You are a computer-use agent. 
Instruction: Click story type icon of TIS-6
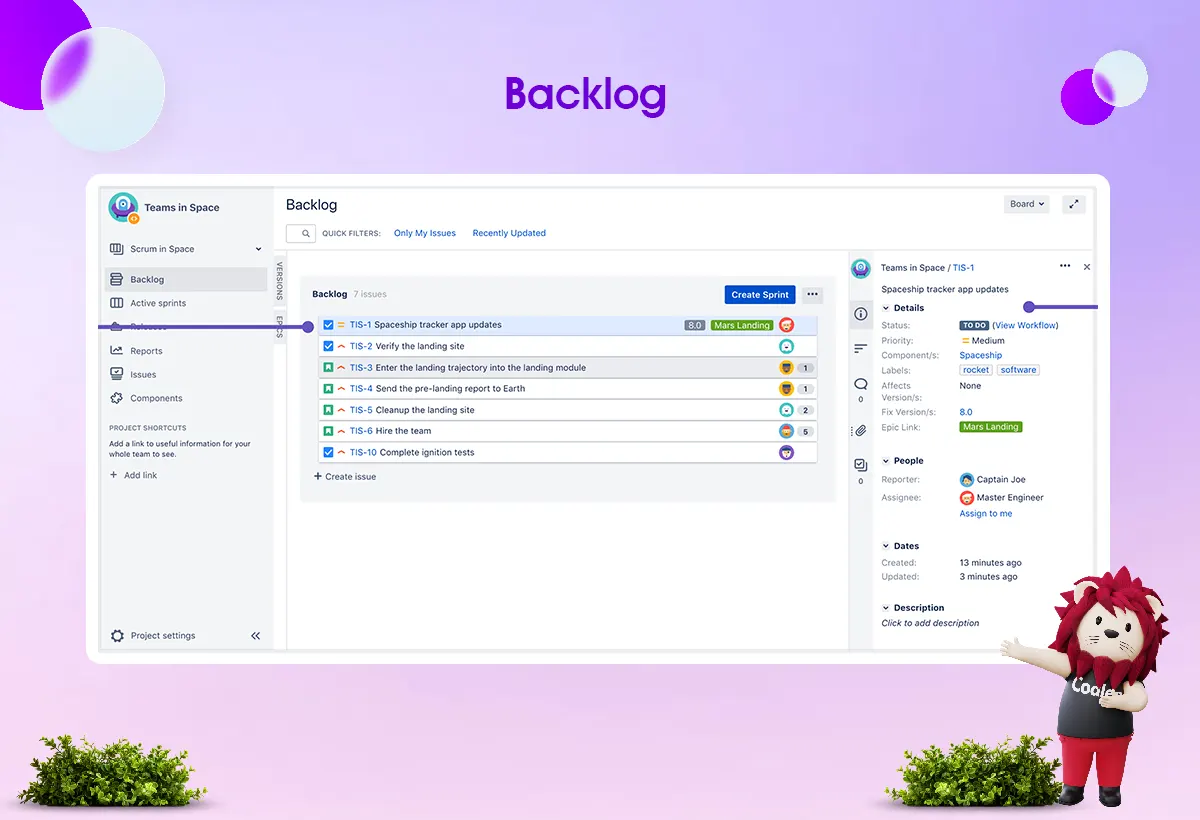point(328,431)
